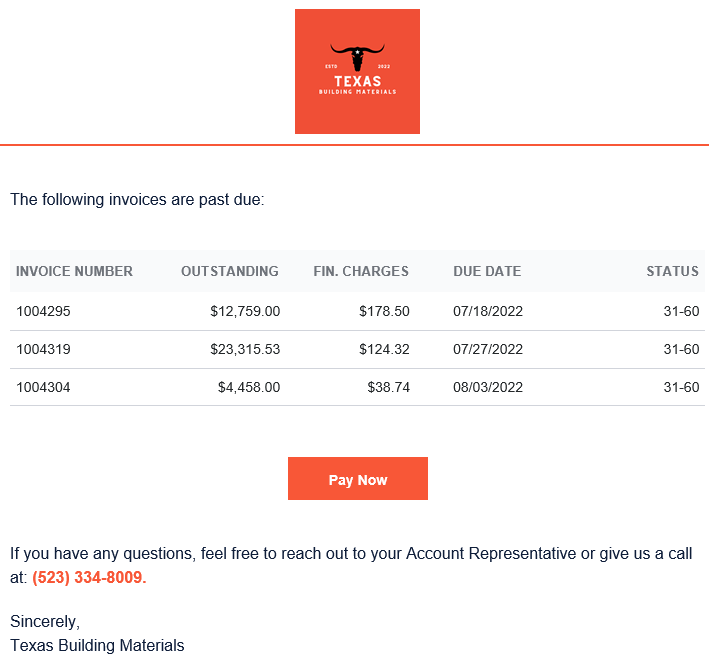The height and width of the screenshot is (657, 709).
Task: Select the Invoice Number column header
Action: coord(74,271)
